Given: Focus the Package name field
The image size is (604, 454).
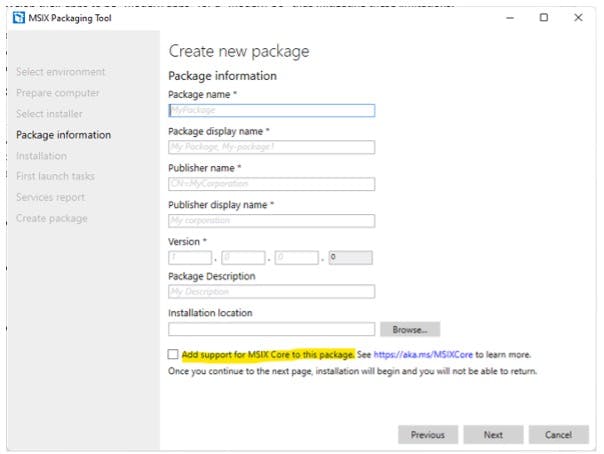Looking at the screenshot, I should point(272,111).
